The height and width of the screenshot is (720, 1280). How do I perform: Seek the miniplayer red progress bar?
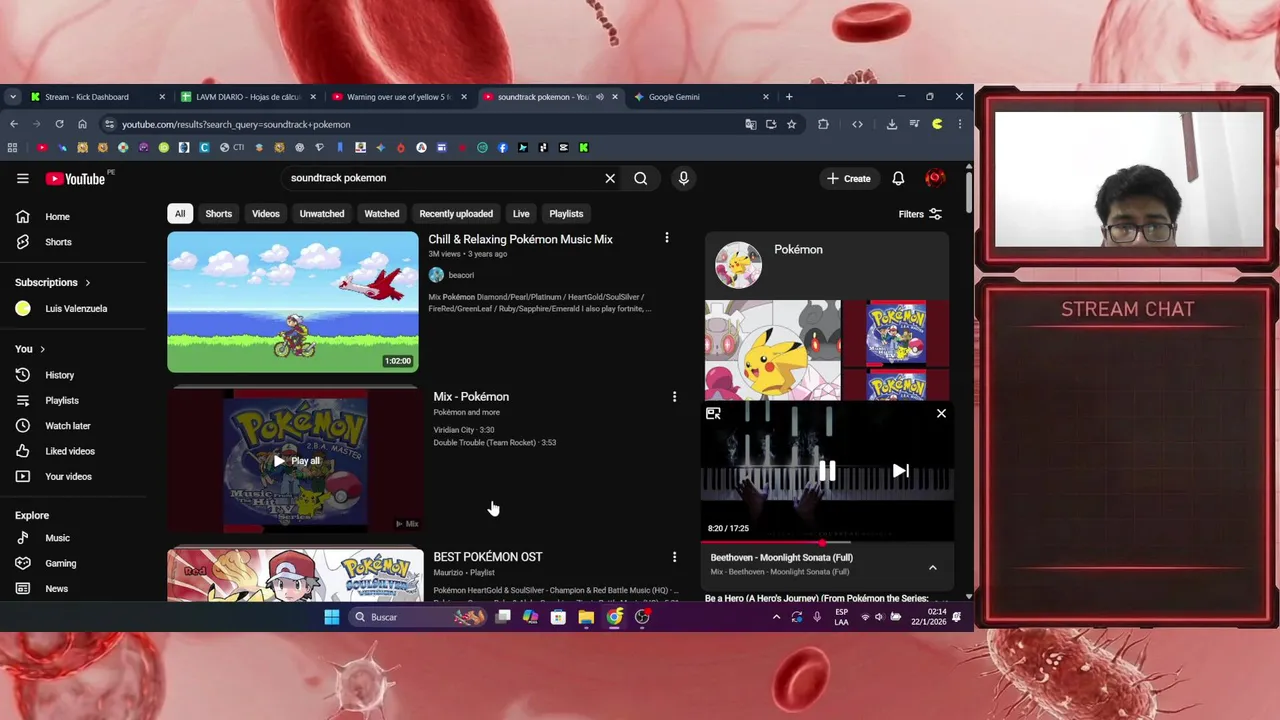827,541
